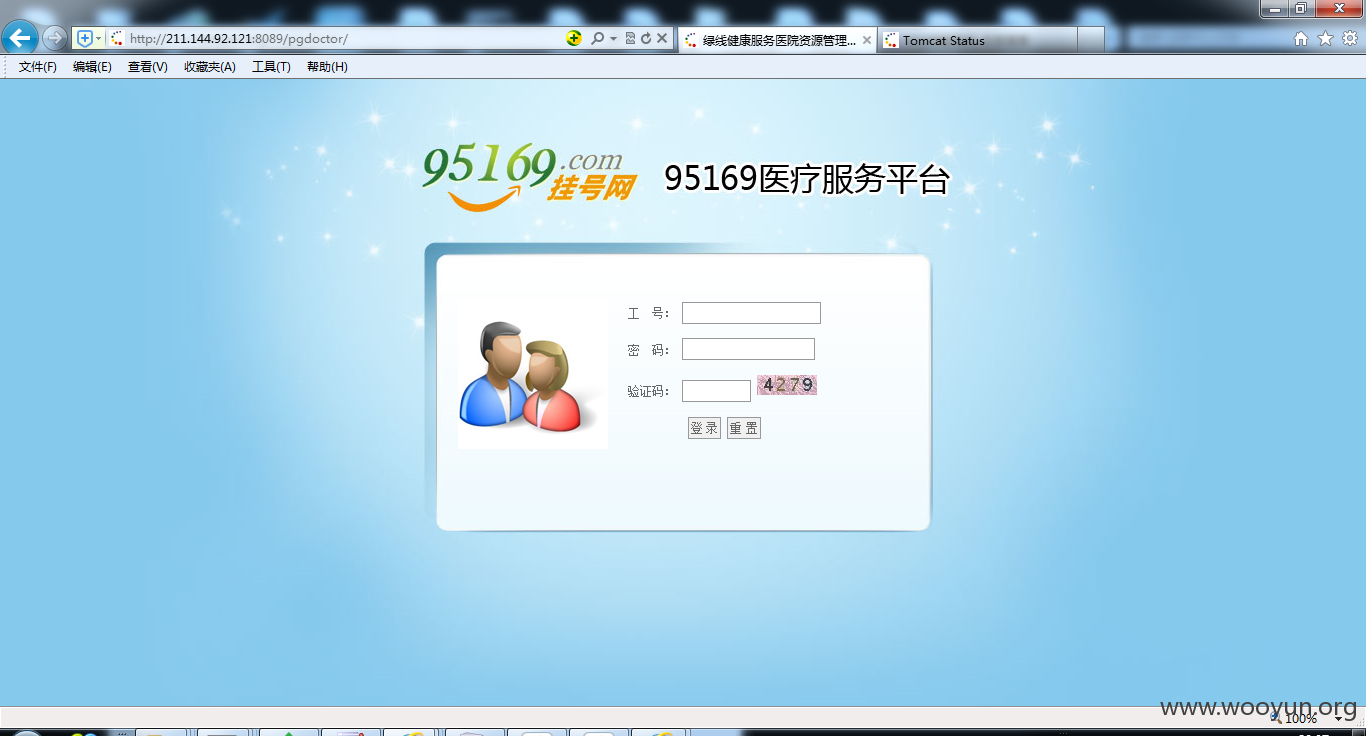Click the 重置 button
The image size is (1366, 736).
coord(744,428)
